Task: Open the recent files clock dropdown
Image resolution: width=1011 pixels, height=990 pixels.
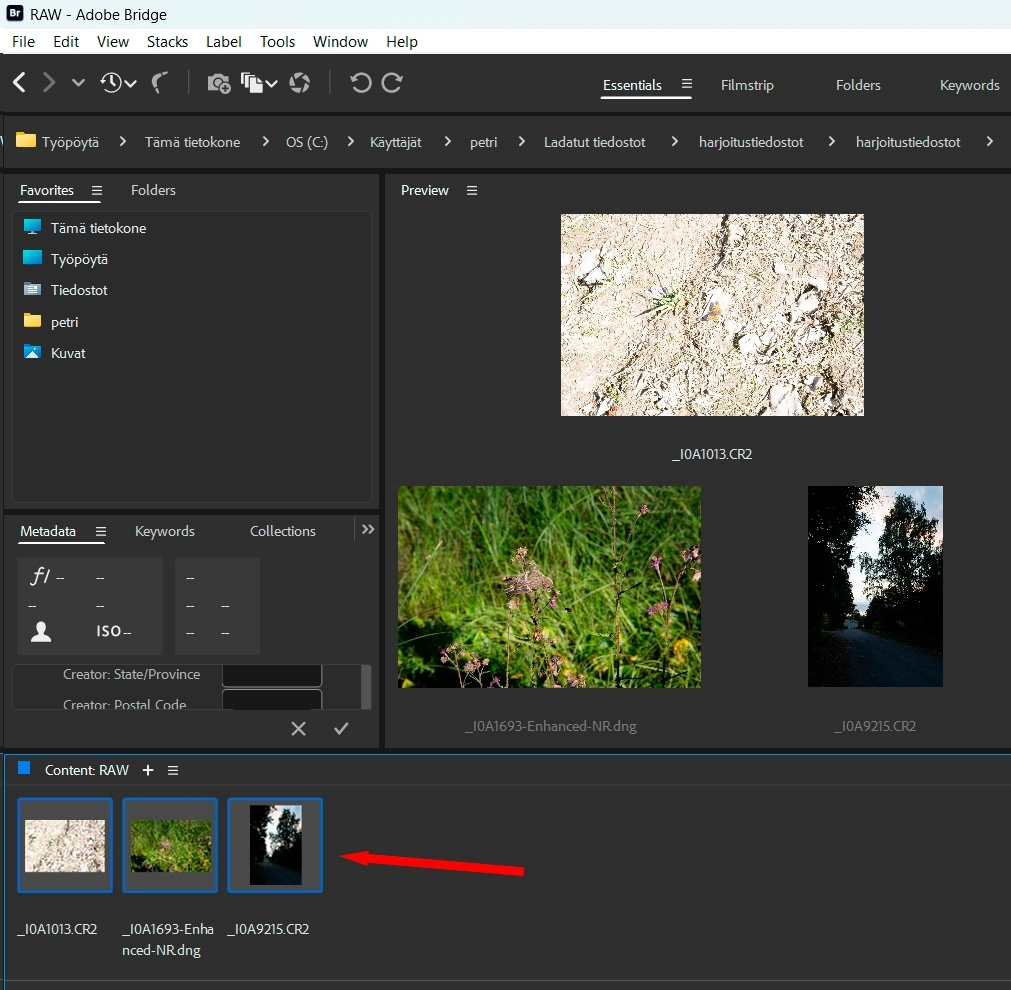Action: point(118,83)
